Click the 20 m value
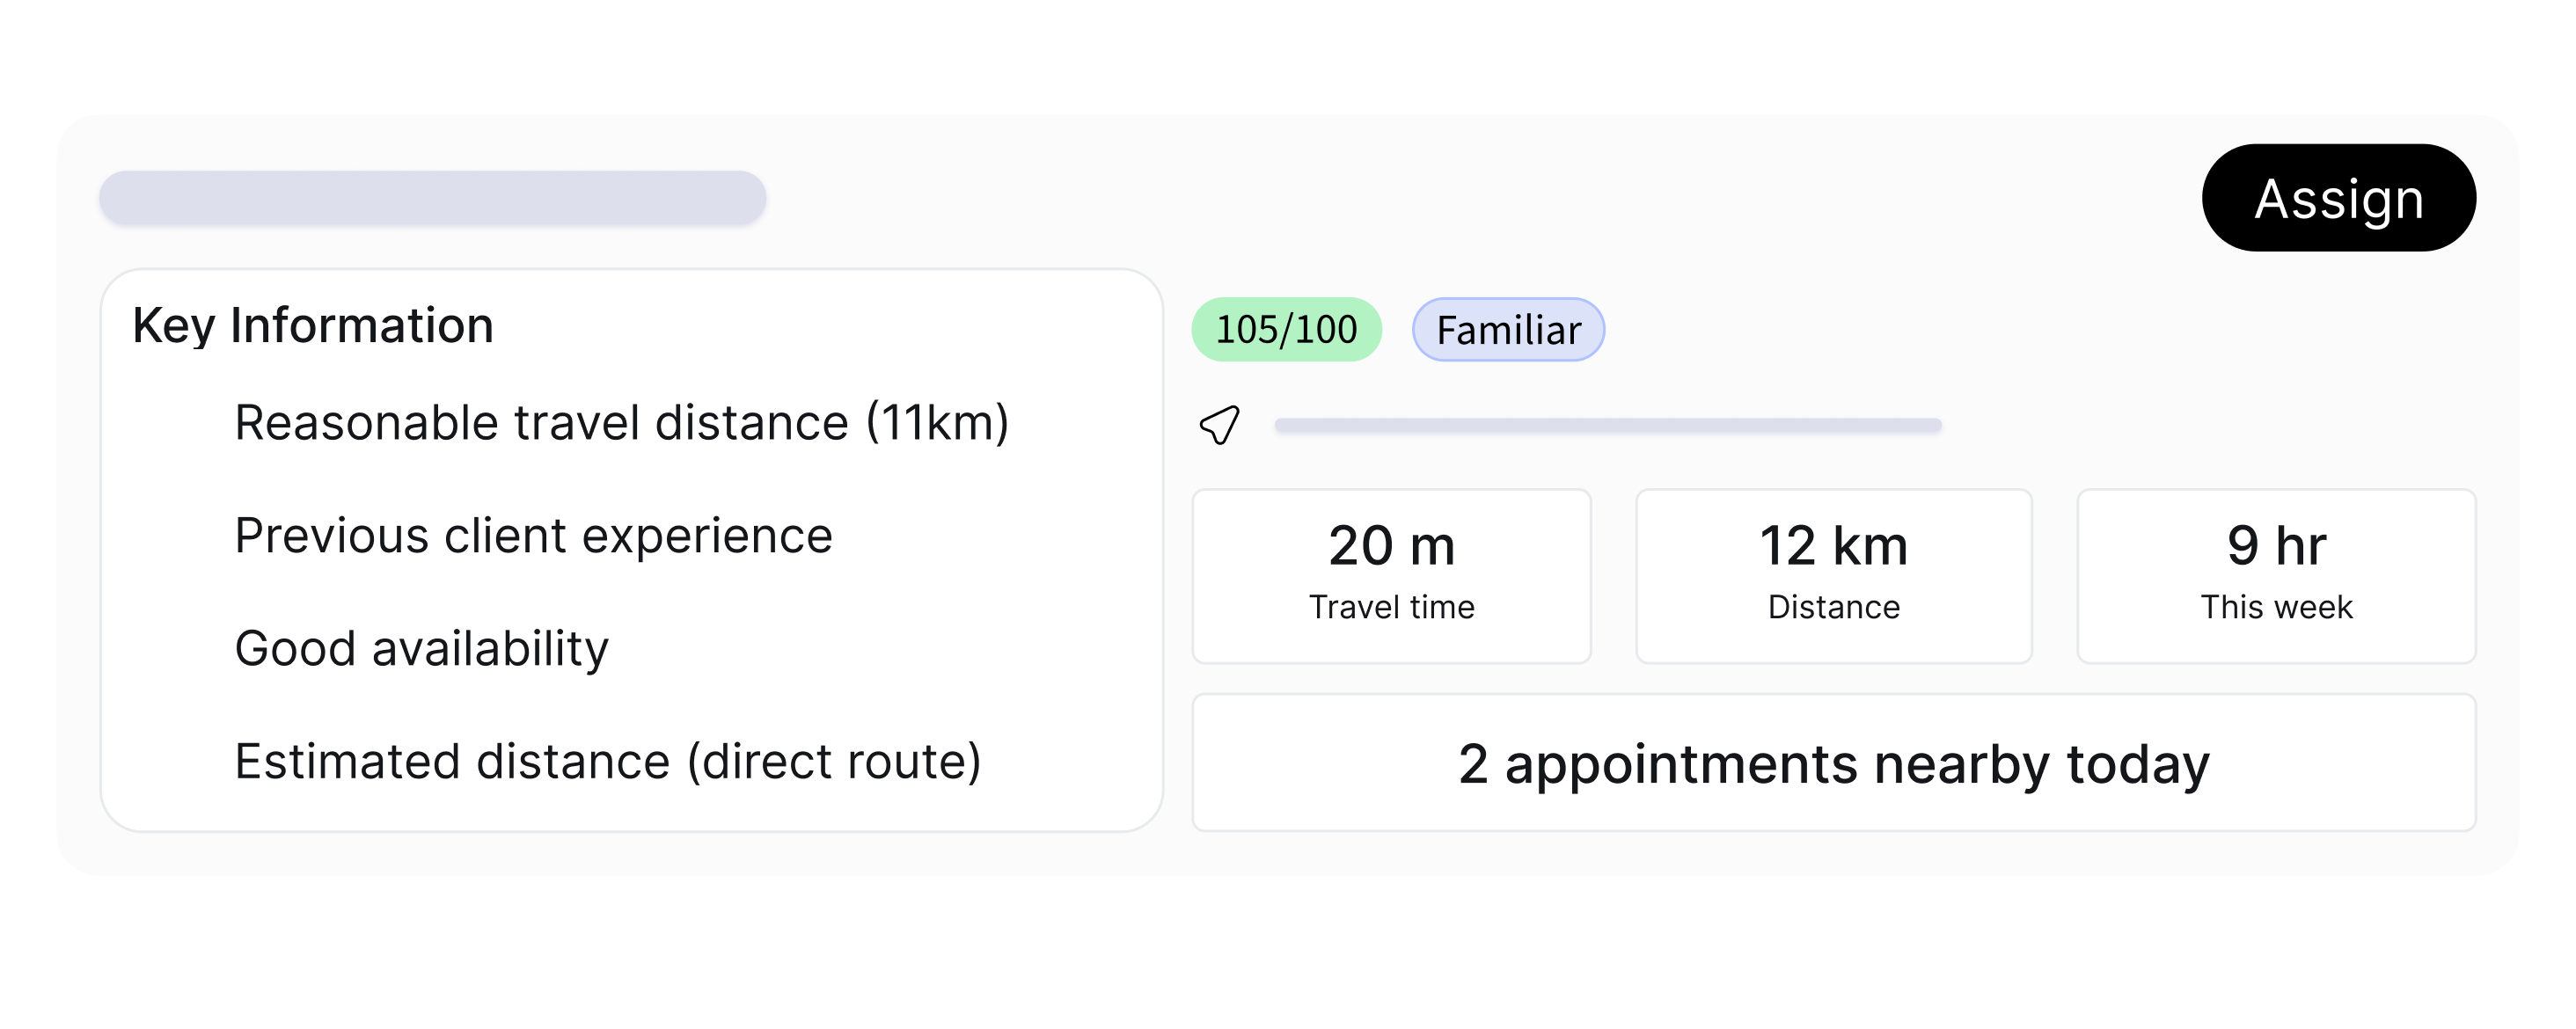The width and height of the screenshot is (2576, 1029). [1391, 546]
